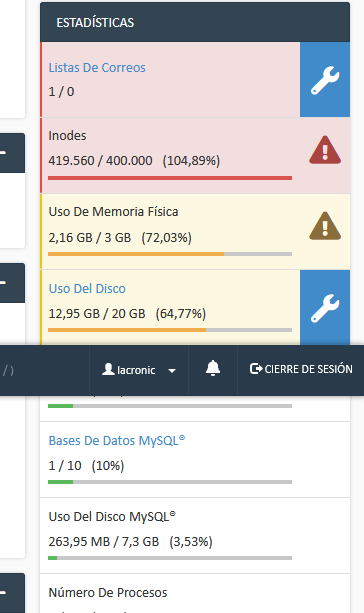This screenshot has width=364, height=613.
Task: Click the Uso Del Disco MySQL row
Action: click(x=195, y=536)
